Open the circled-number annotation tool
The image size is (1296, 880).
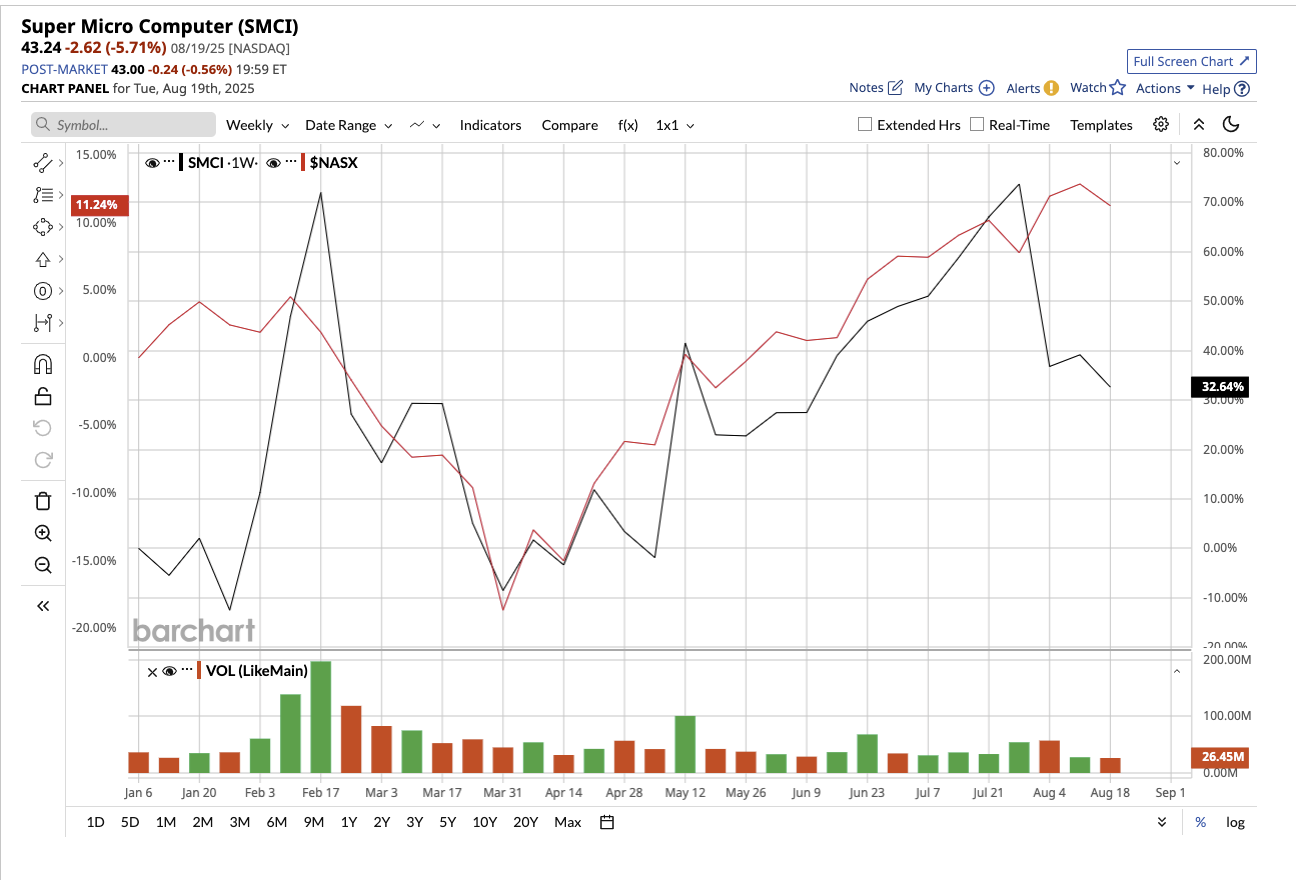(x=42, y=291)
